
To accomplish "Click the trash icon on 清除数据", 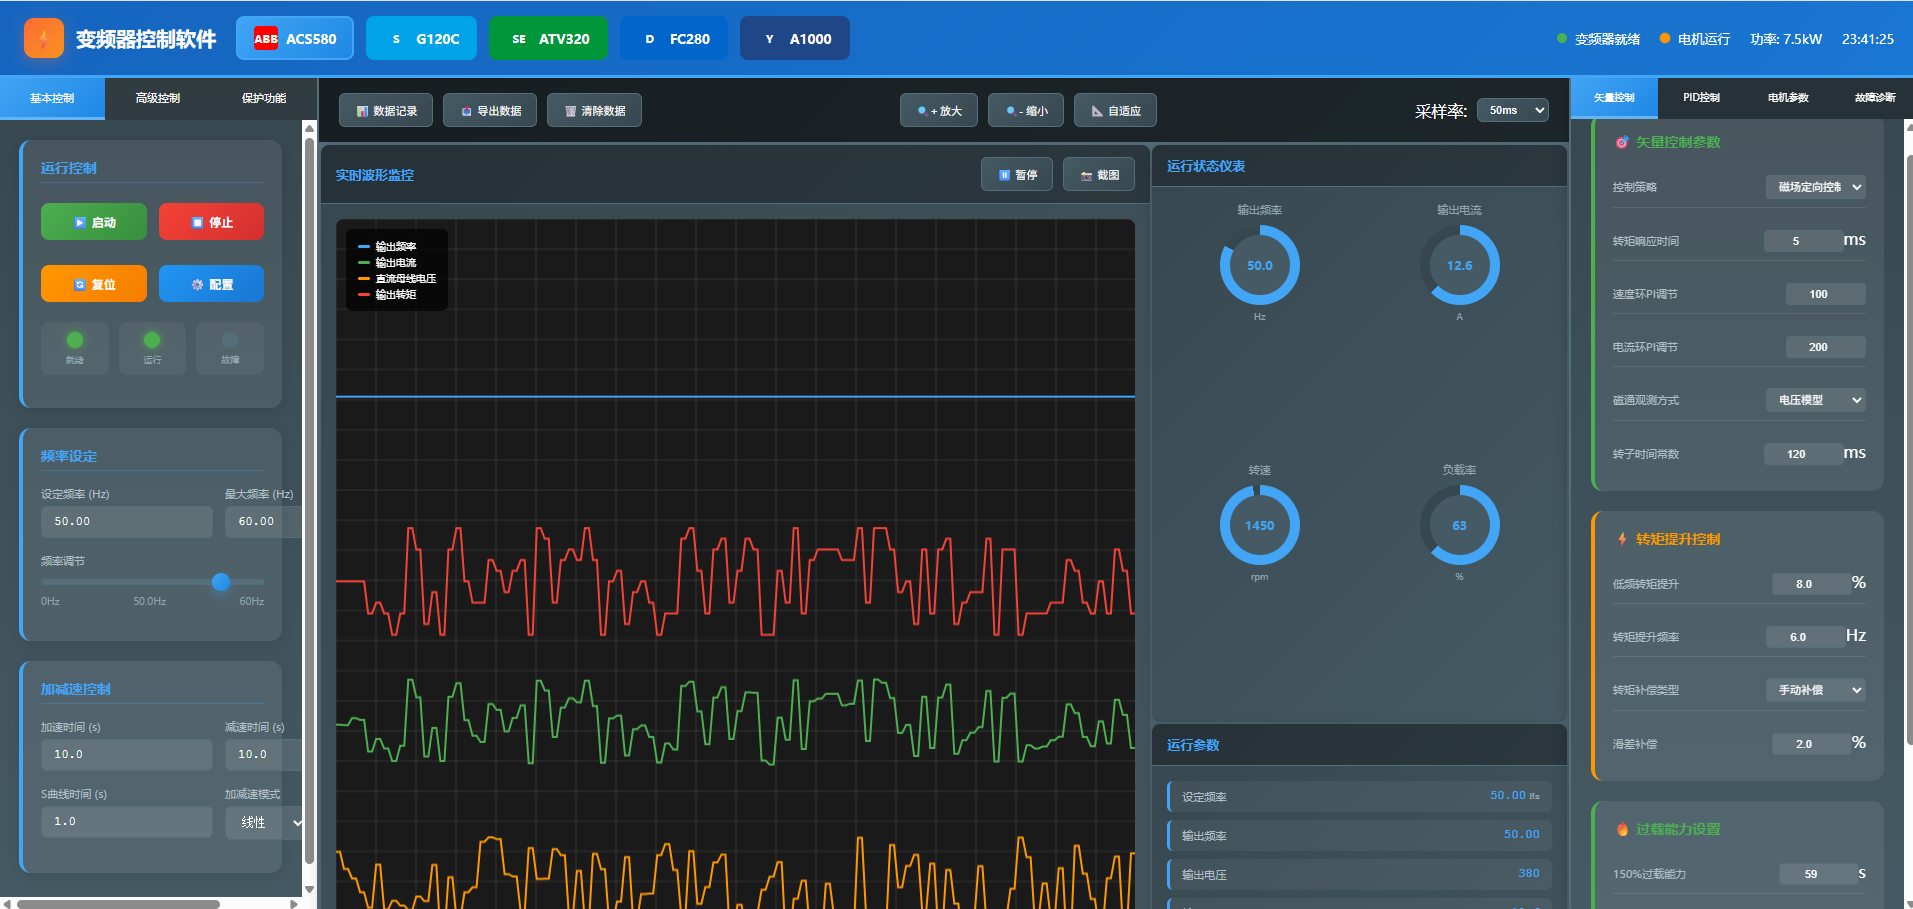I will pos(571,111).
